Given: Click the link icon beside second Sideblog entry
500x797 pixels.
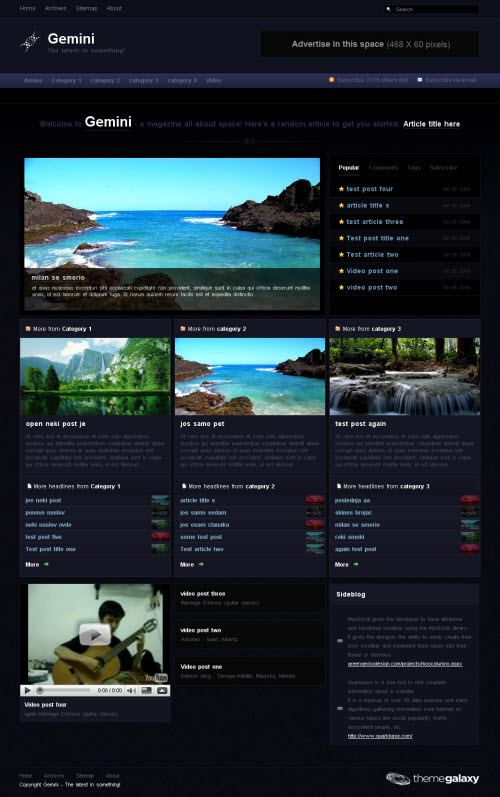Looking at the screenshot, I should pos(340,709).
